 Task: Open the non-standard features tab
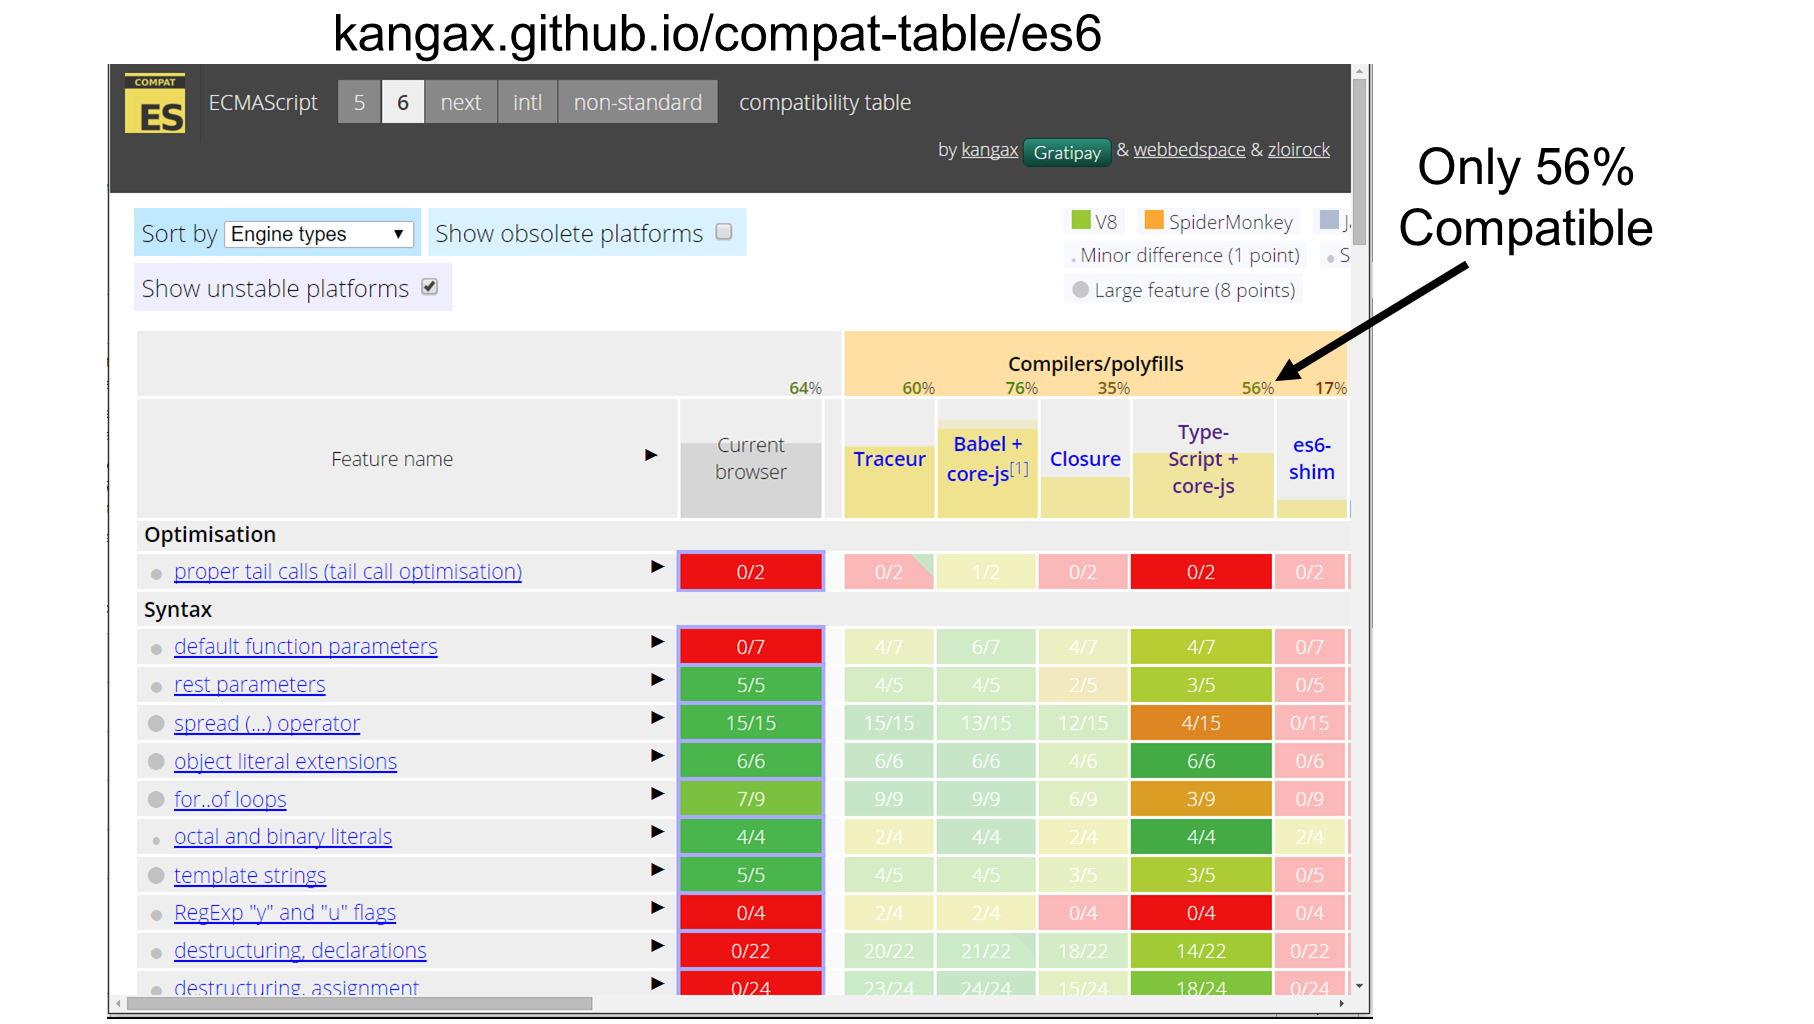tap(637, 101)
